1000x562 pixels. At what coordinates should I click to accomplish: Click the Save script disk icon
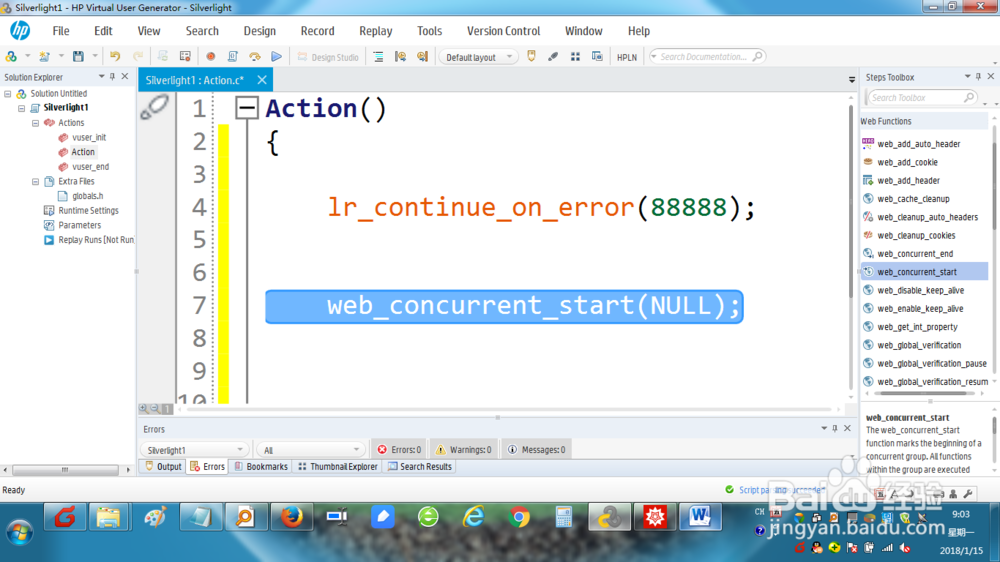[78, 57]
